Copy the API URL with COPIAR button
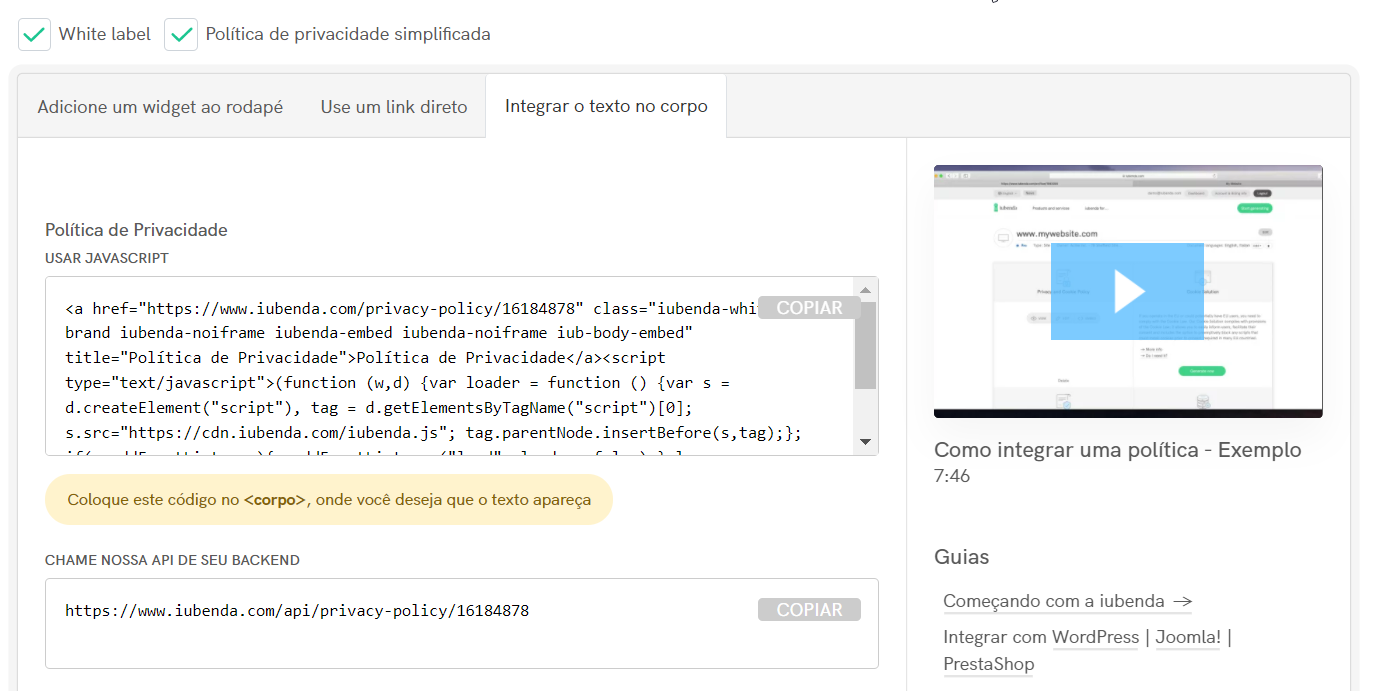Image resolution: width=1388 pixels, height=691 pixels. pos(809,610)
